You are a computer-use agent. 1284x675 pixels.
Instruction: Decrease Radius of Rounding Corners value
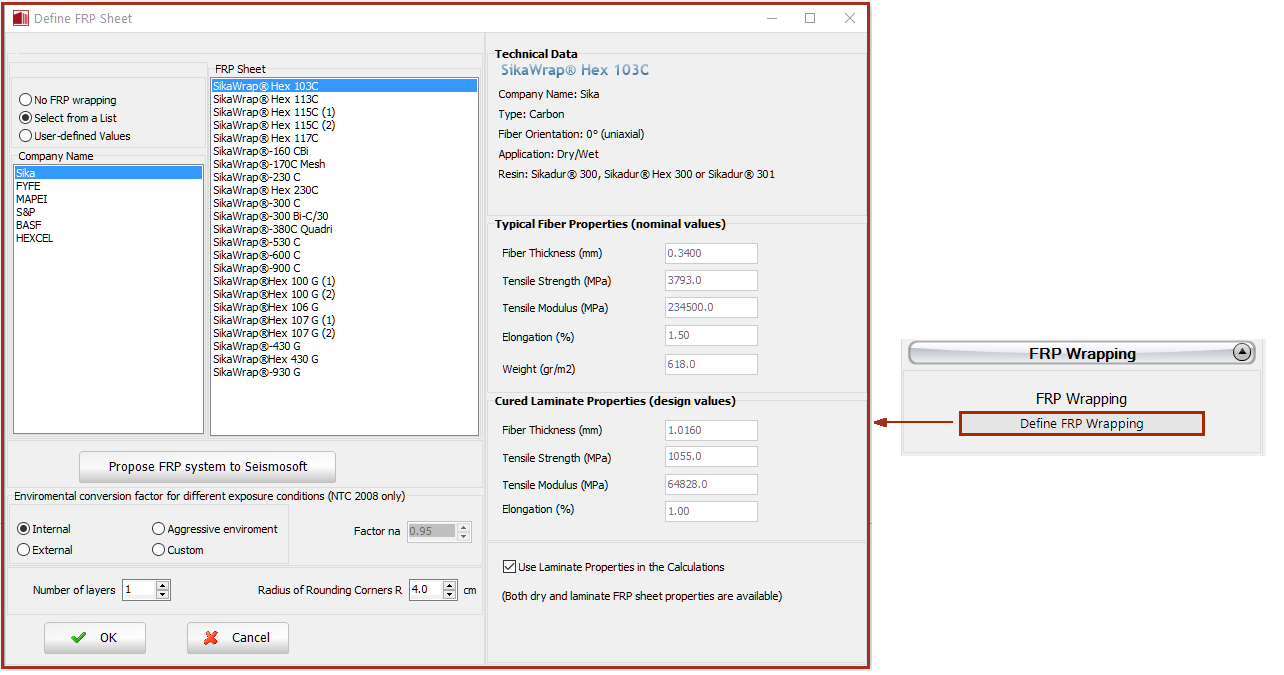(450, 595)
